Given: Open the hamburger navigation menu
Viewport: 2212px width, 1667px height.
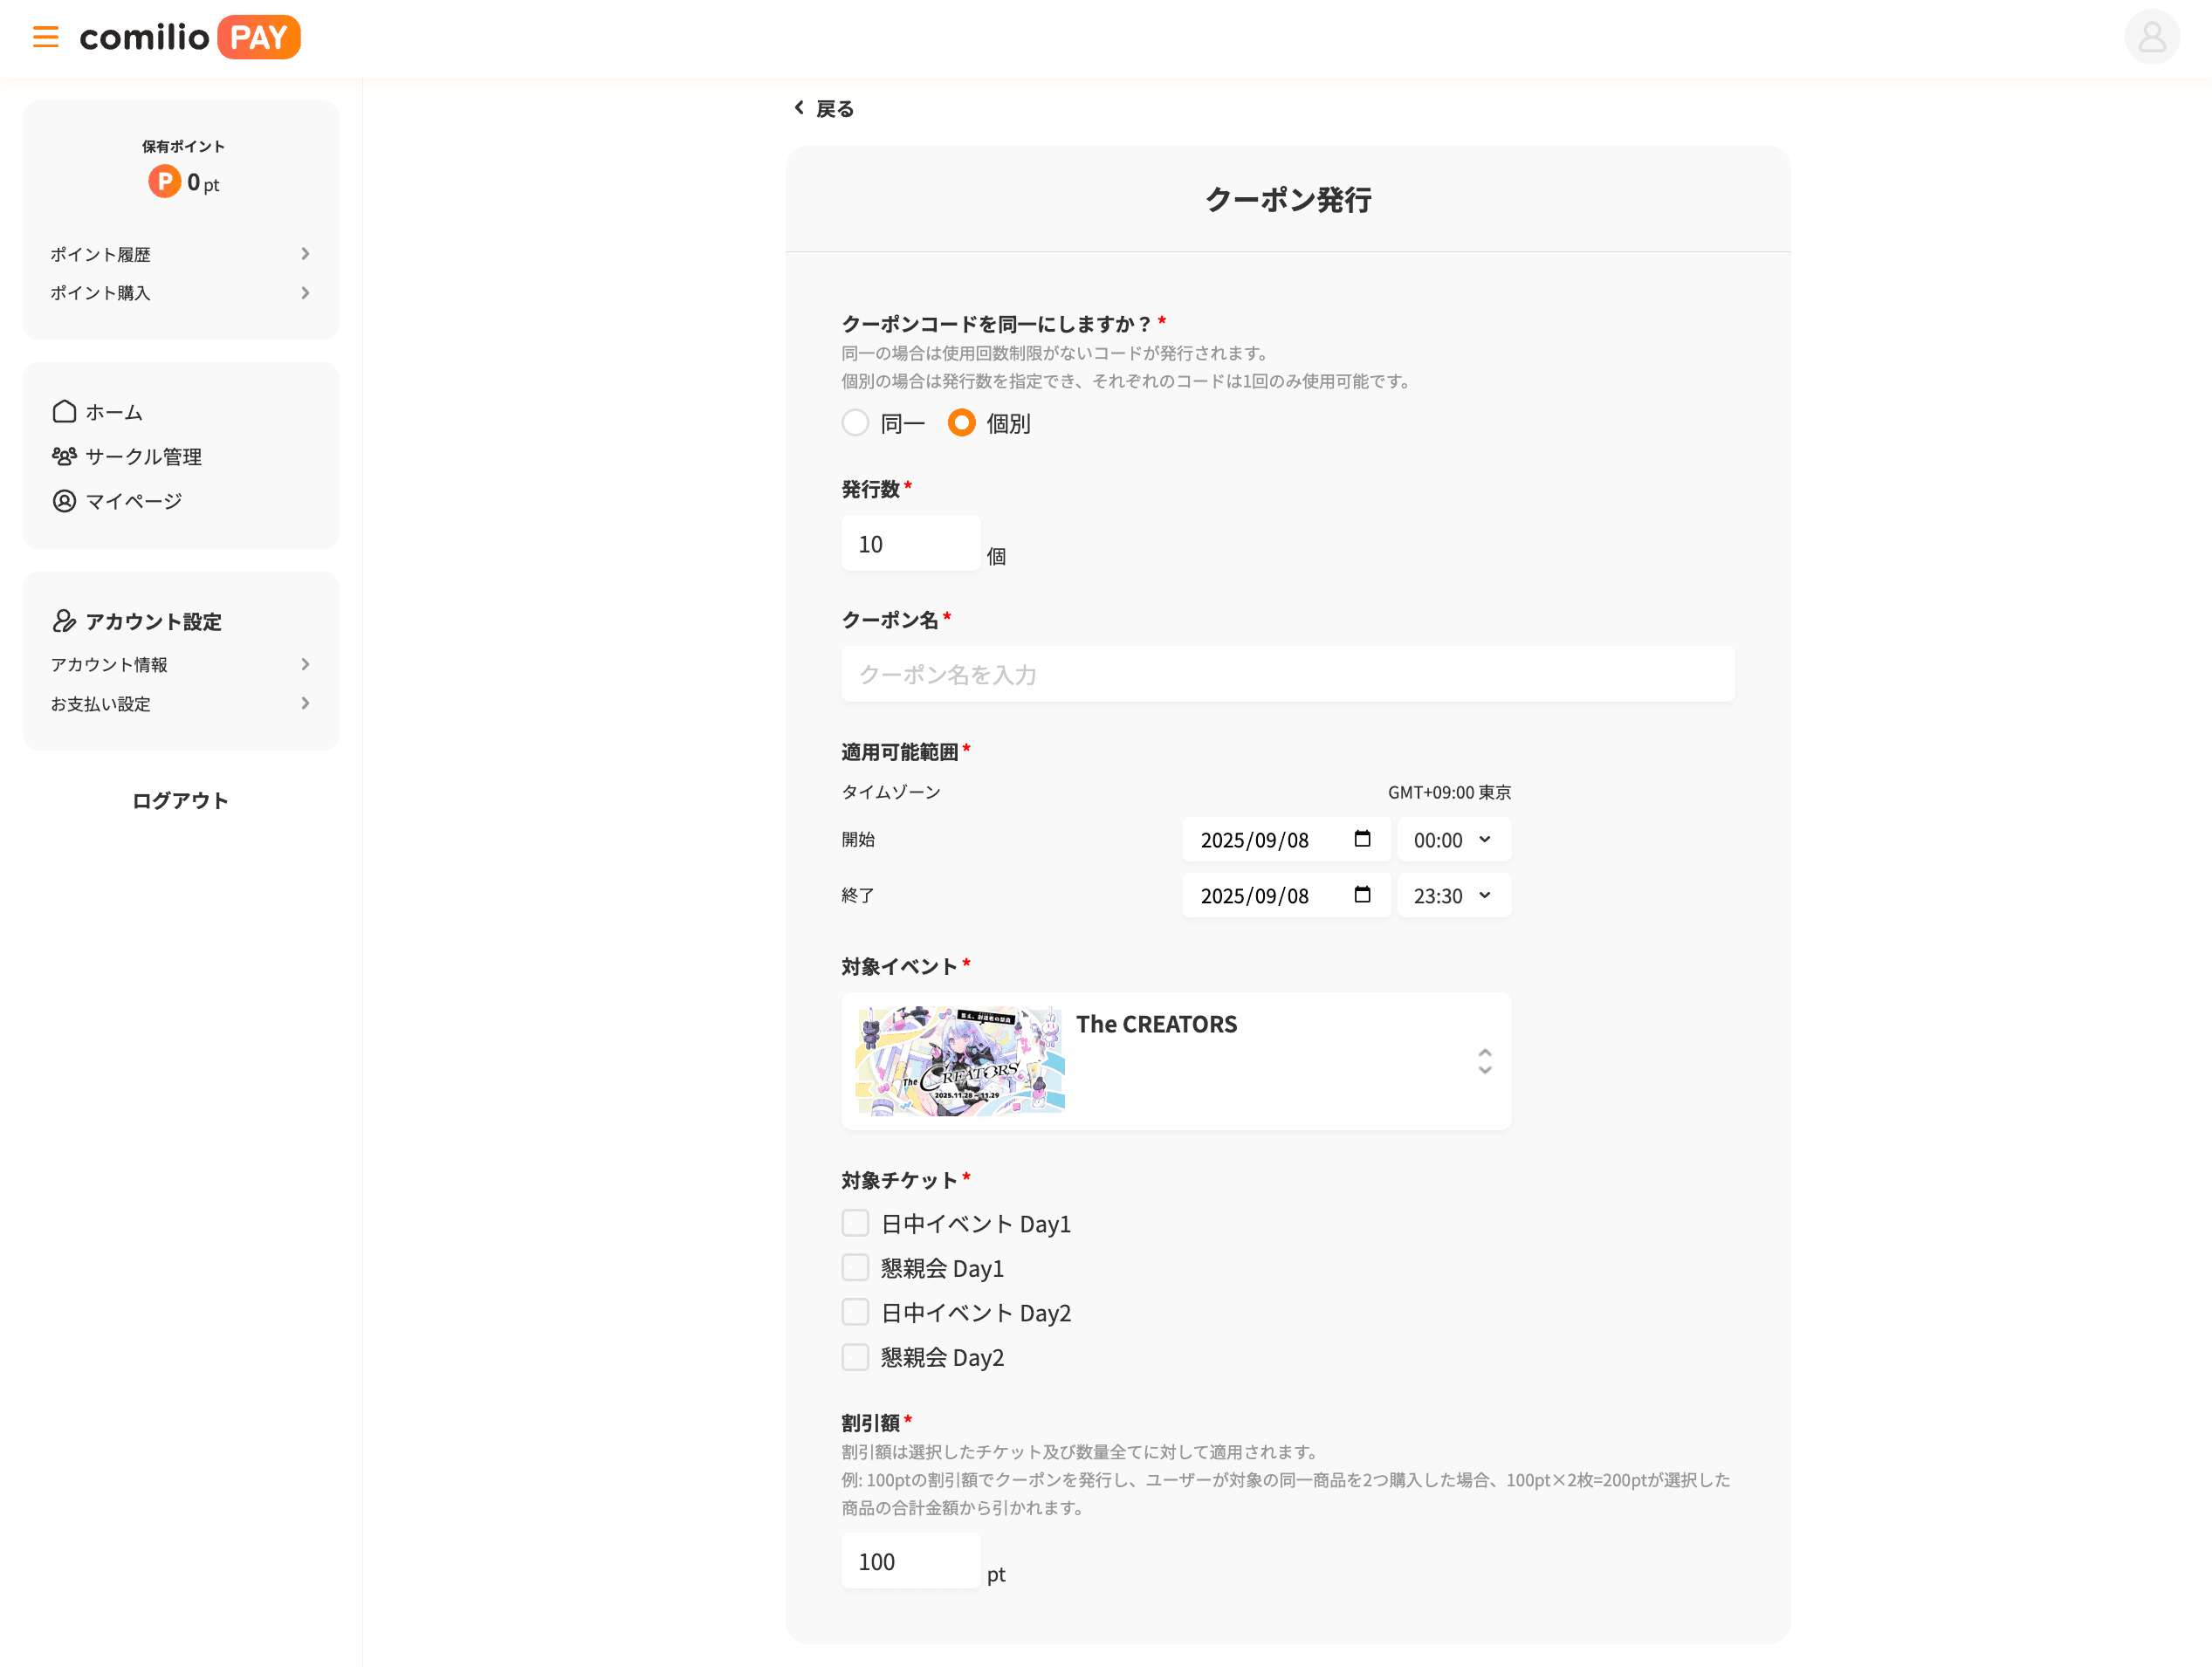Looking at the screenshot, I should 46,37.
